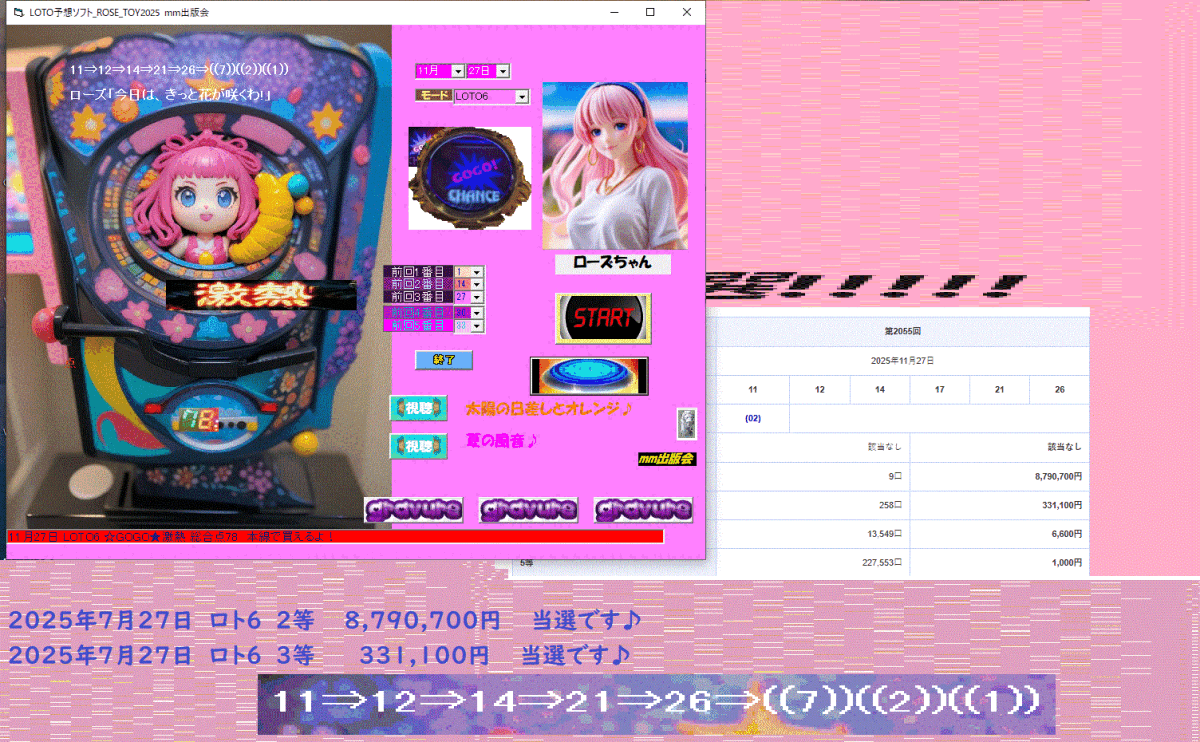Click the 9口 winners cell
Viewport: 1200px width, 742px height.
point(813,477)
